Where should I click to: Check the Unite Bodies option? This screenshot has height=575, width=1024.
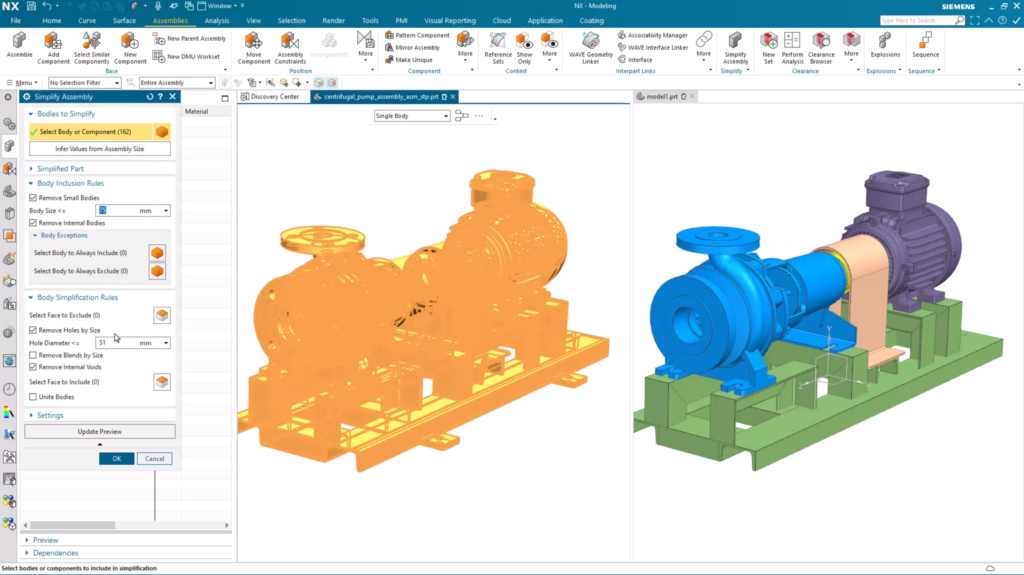coord(33,397)
